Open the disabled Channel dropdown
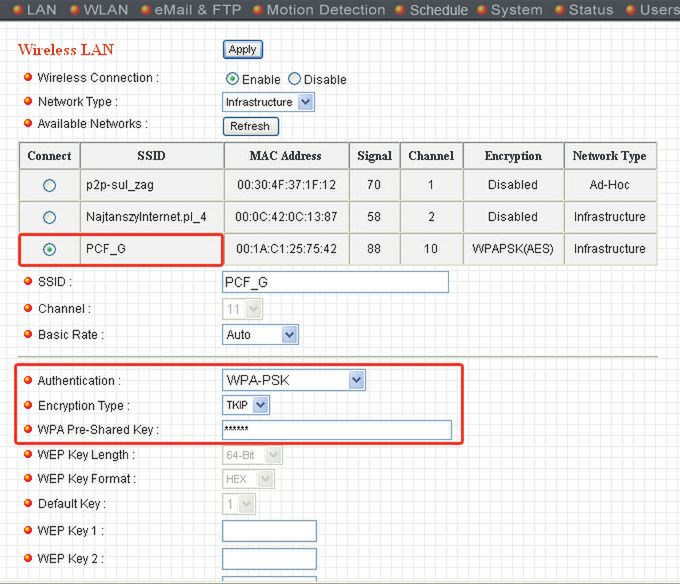The image size is (680, 584). 242,309
